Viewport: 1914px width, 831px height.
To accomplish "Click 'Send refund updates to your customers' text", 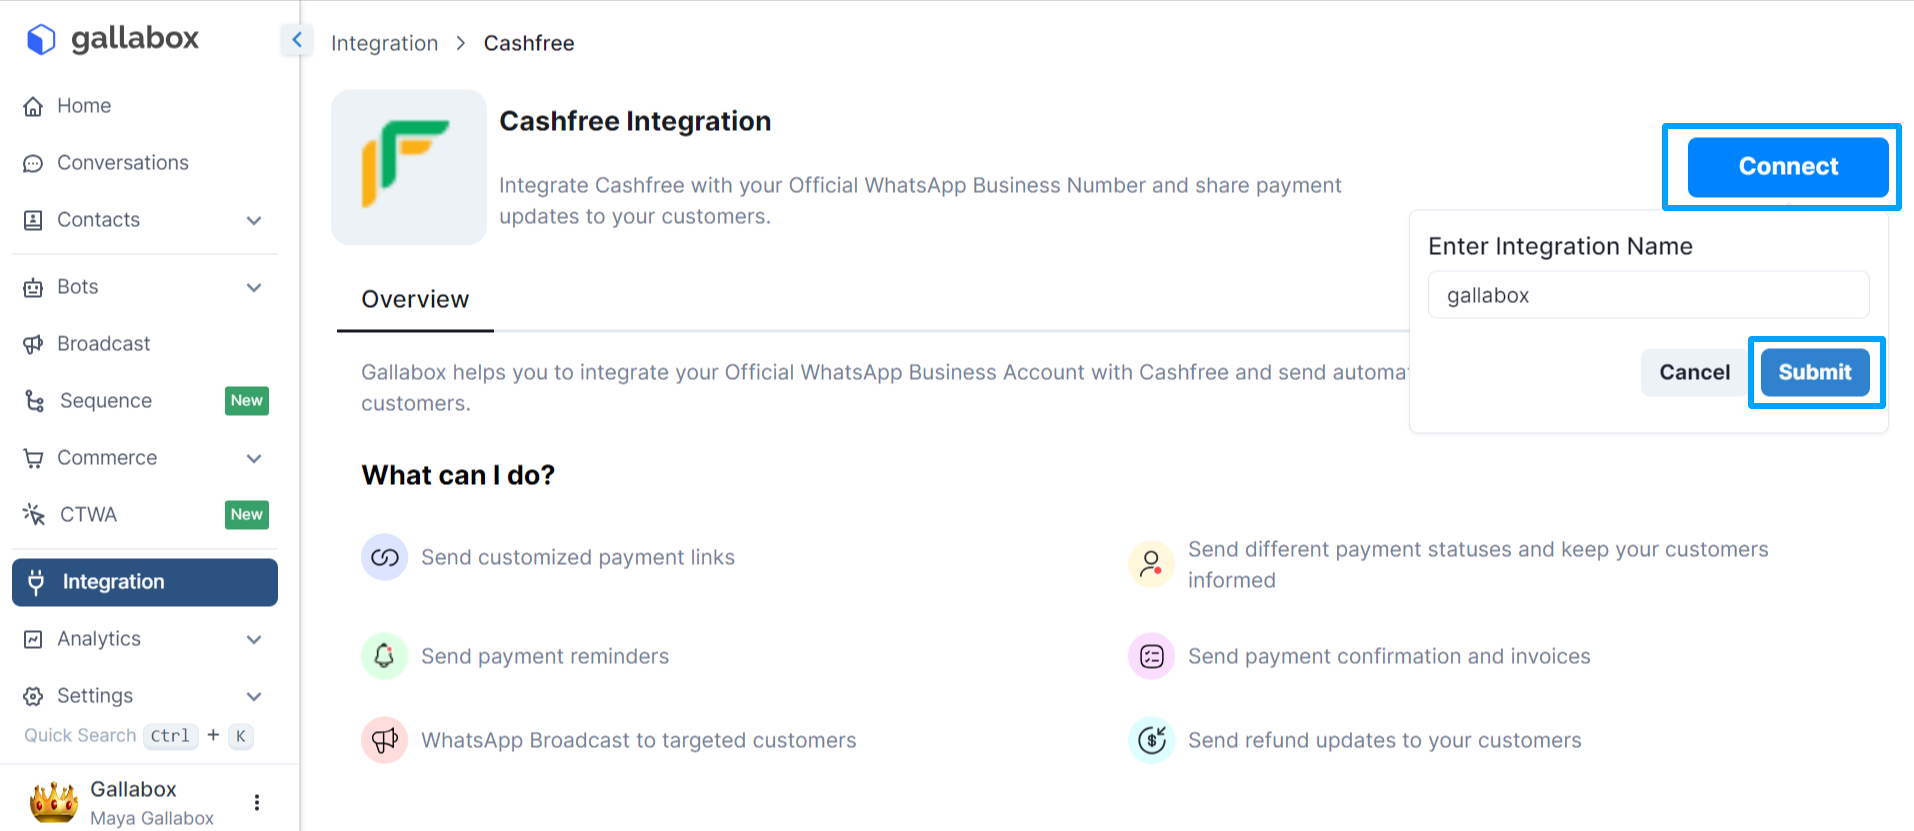I will pos(1385,740).
